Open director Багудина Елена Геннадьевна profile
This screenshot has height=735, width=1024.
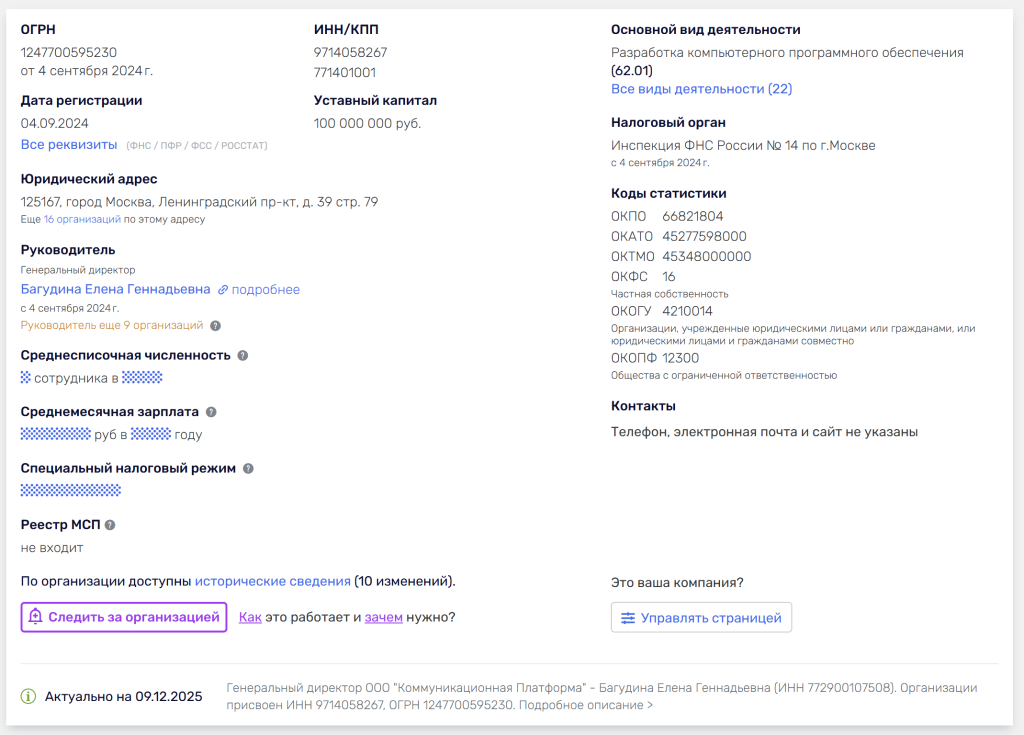[x=115, y=289]
